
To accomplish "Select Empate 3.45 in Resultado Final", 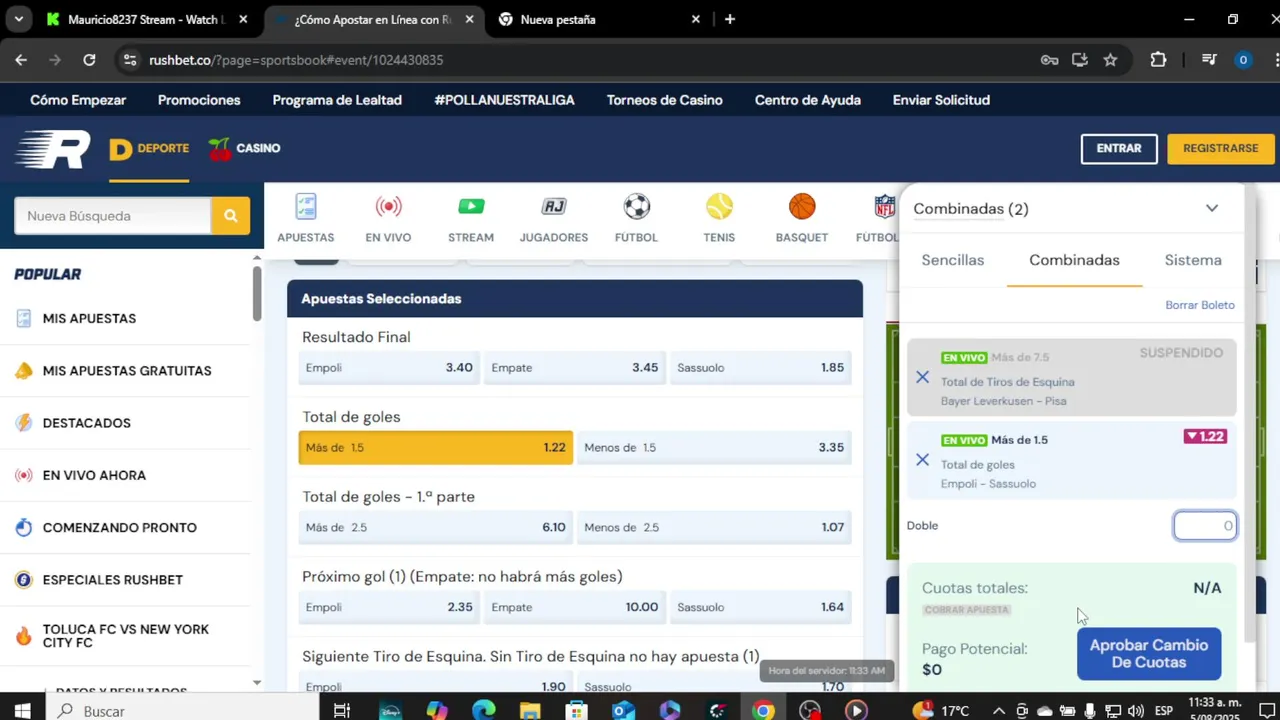I will [x=575, y=368].
